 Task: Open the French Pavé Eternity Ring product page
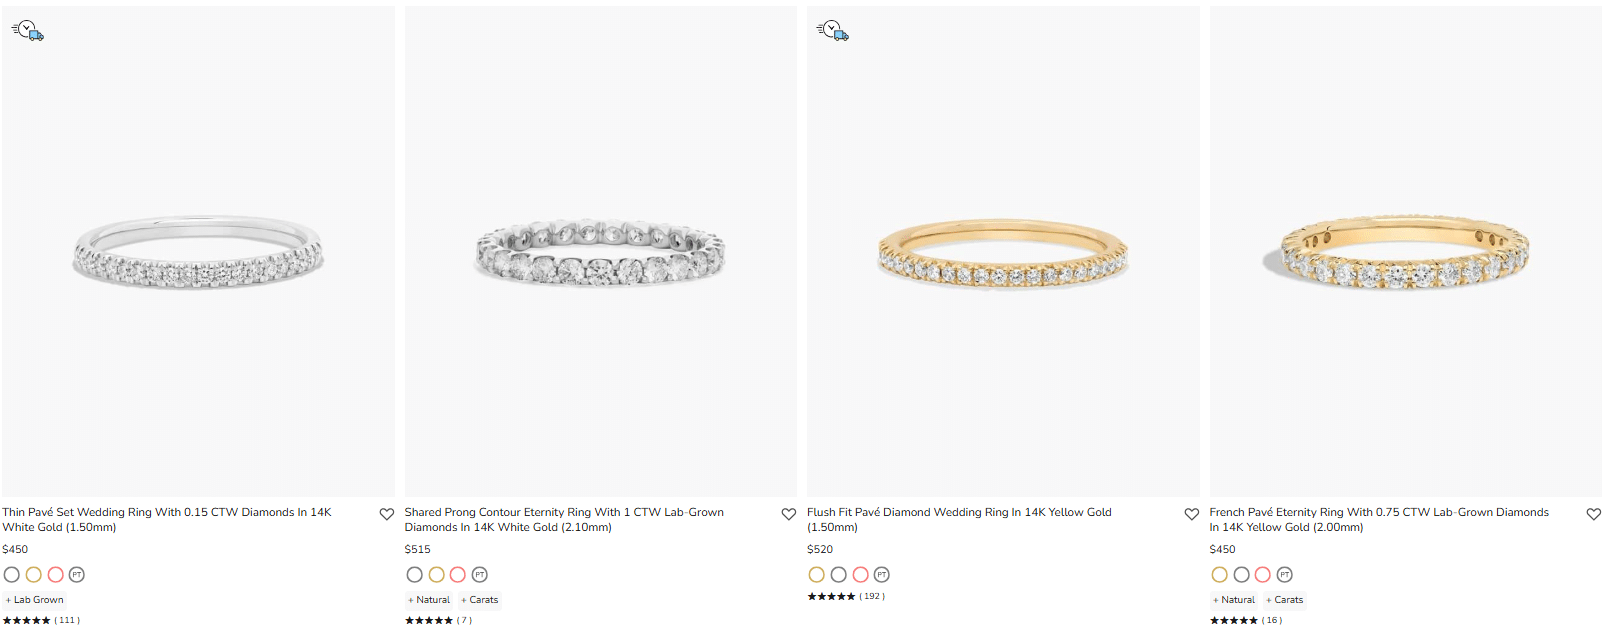pyautogui.click(x=1378, y=519)
